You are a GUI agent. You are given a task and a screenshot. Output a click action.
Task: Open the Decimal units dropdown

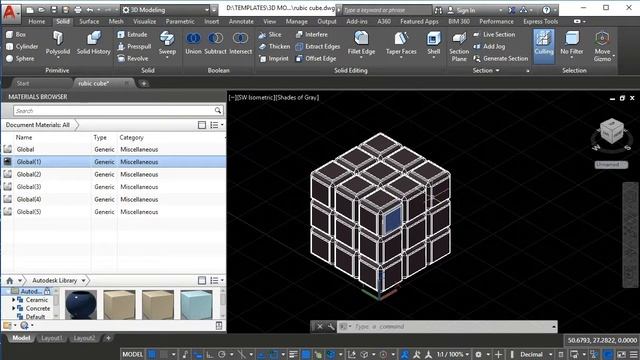[x=536, y=354]
